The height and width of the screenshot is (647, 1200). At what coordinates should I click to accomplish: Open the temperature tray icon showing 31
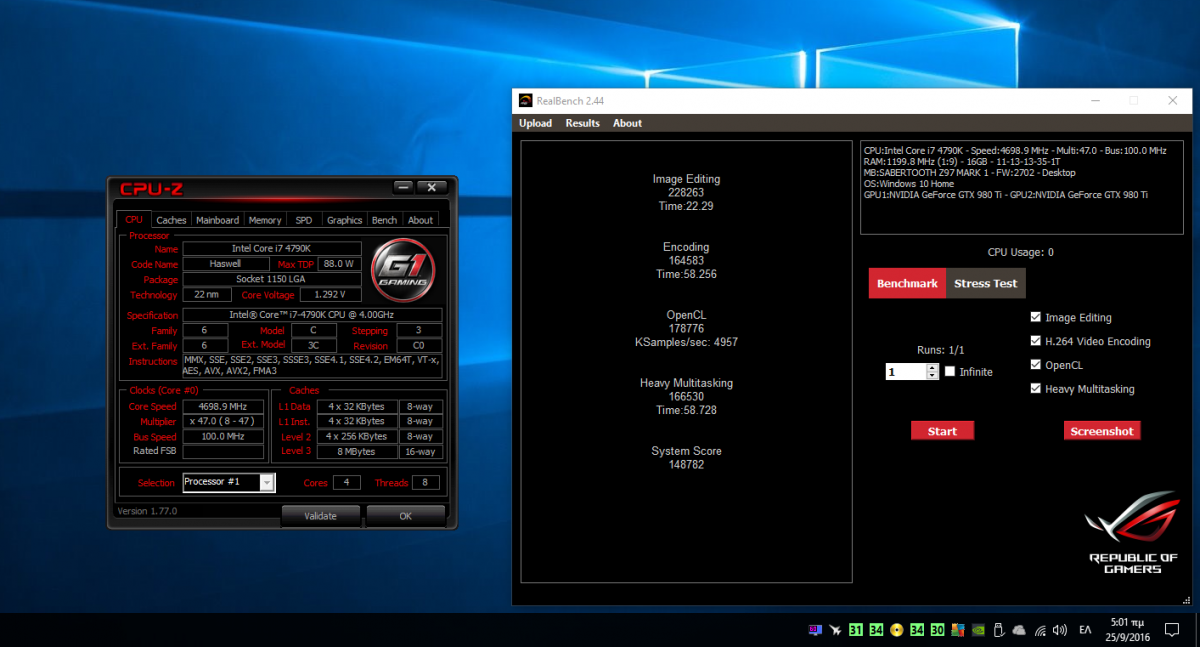pos(855,630)
